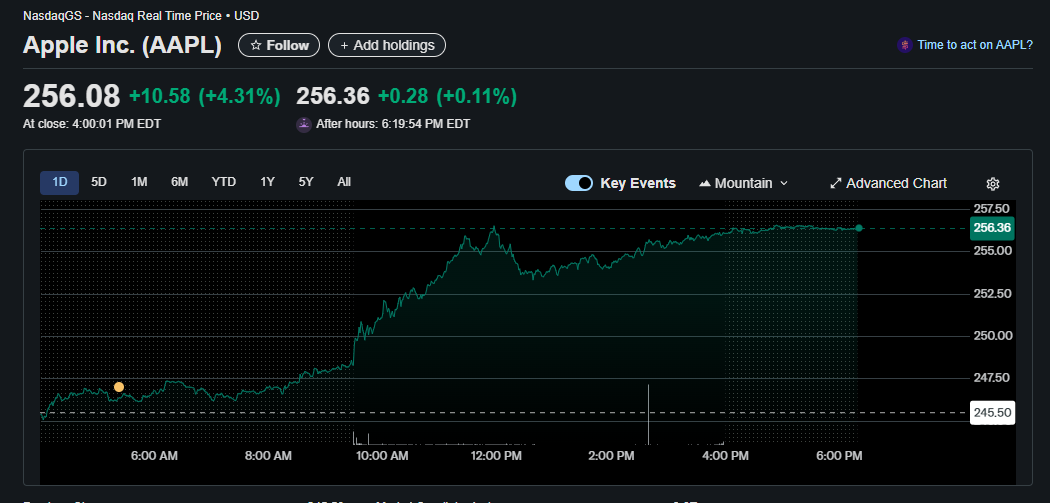Click the 256.36 current price label
The height and width of the screenshot is (503, 1050).
click(992, 228)
